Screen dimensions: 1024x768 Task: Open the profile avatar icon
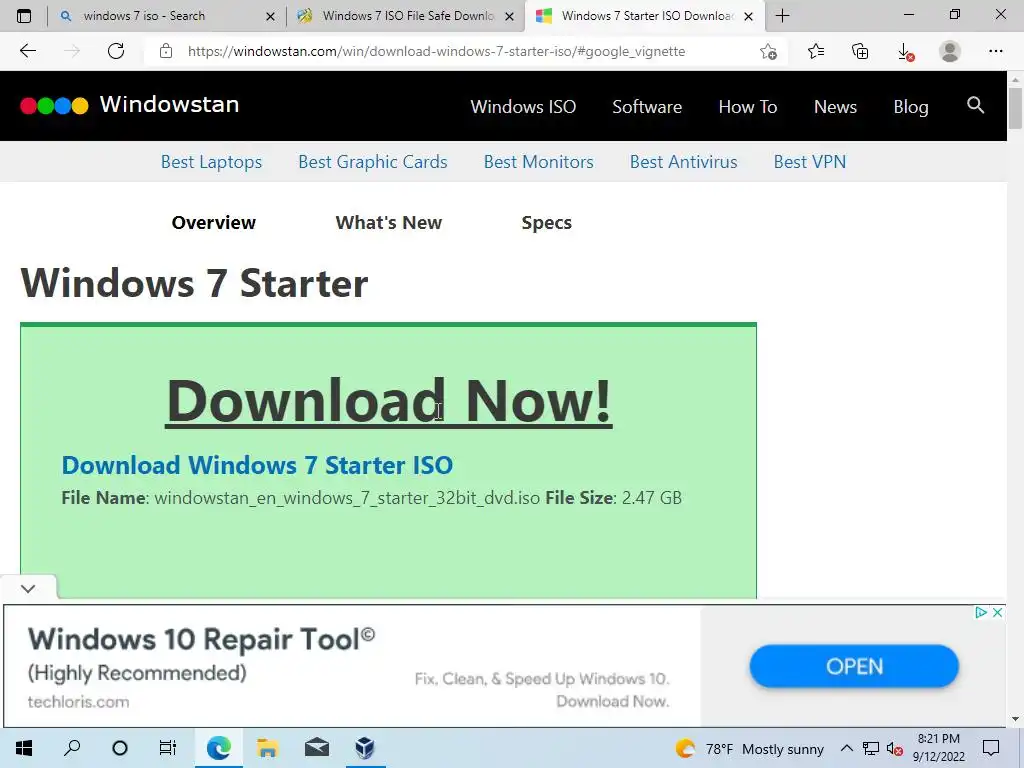click(x=950, y=51)
